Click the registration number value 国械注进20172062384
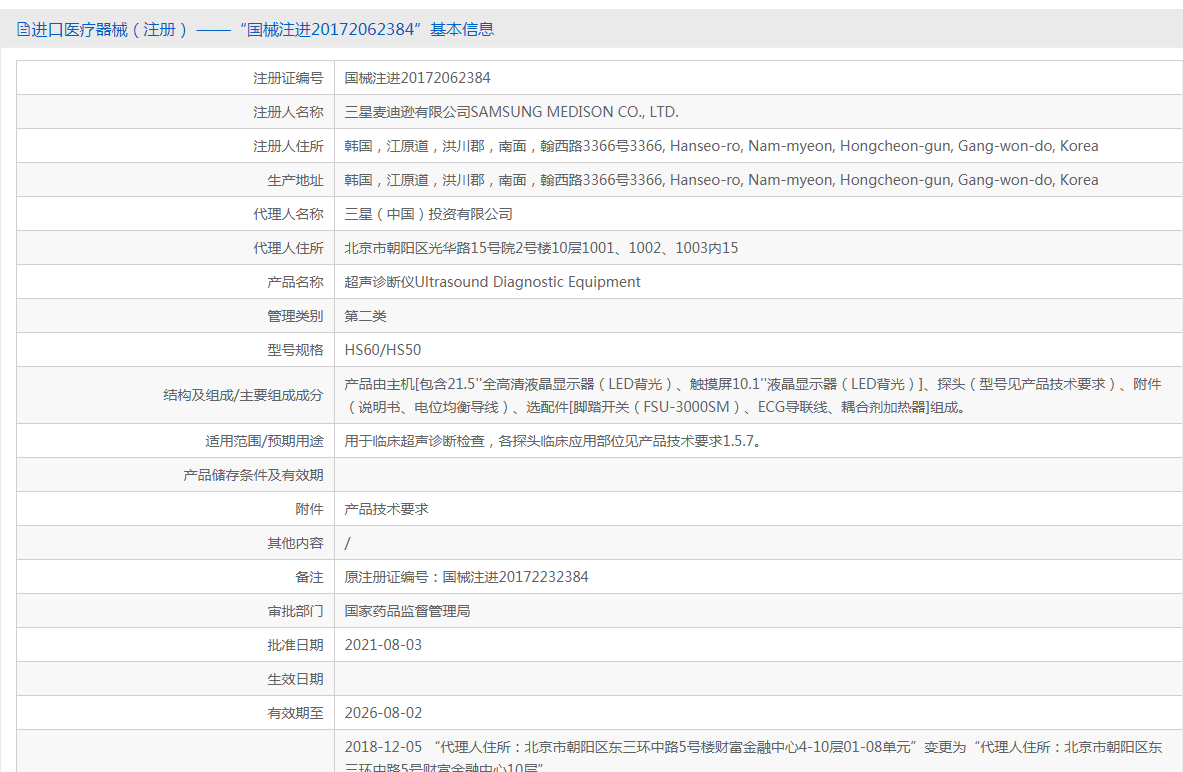 pos(417,78)
